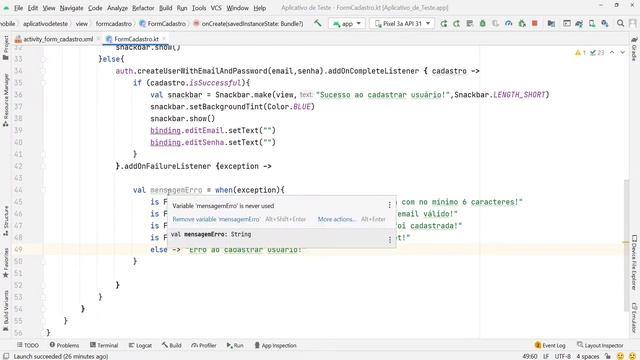Open the Build Variants tool window
Screen dimensions: 640x360
coord(6,310)
